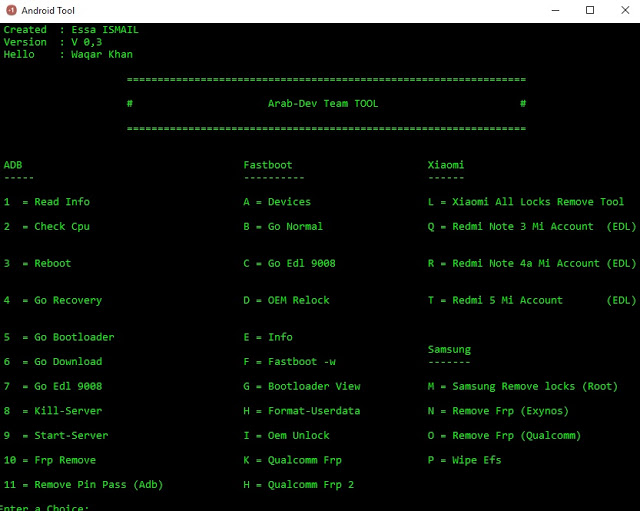Minimize the Android Tool window

(555, 10)
